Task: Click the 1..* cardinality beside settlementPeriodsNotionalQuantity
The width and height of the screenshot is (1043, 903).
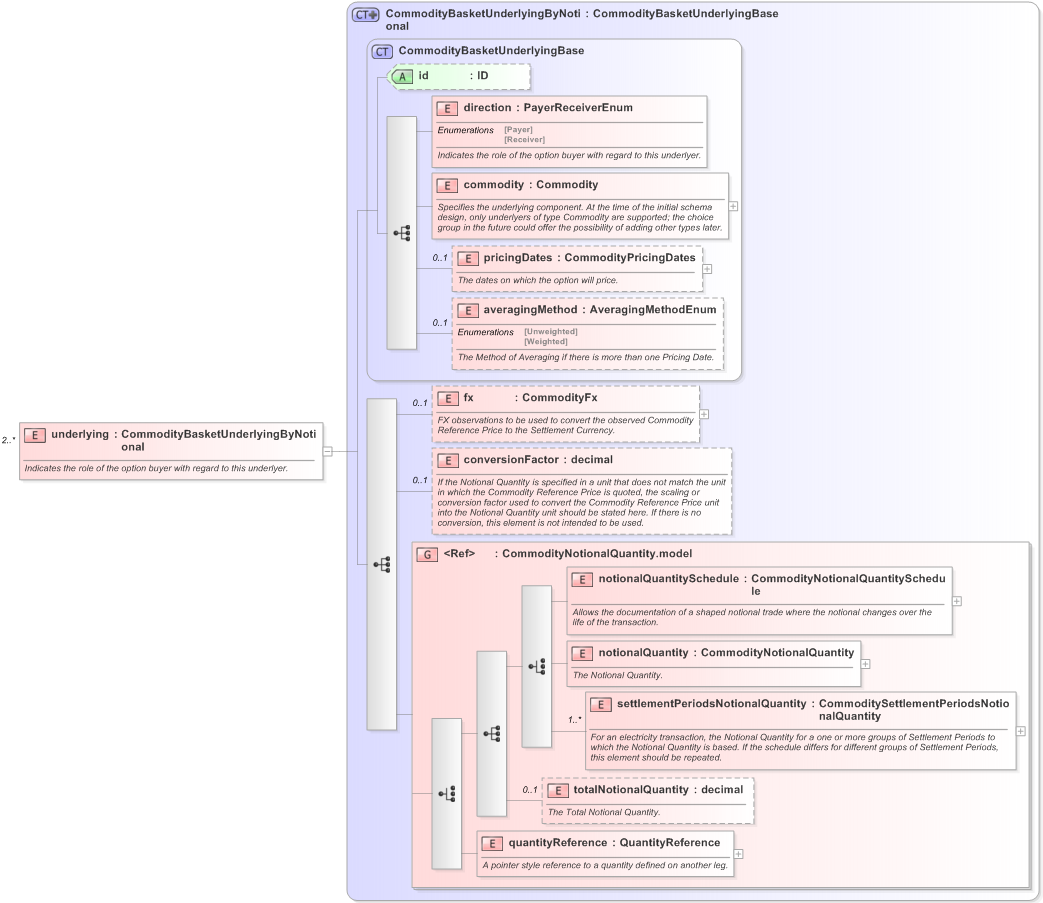Action: pyautogui.click(x=575, y=719)
